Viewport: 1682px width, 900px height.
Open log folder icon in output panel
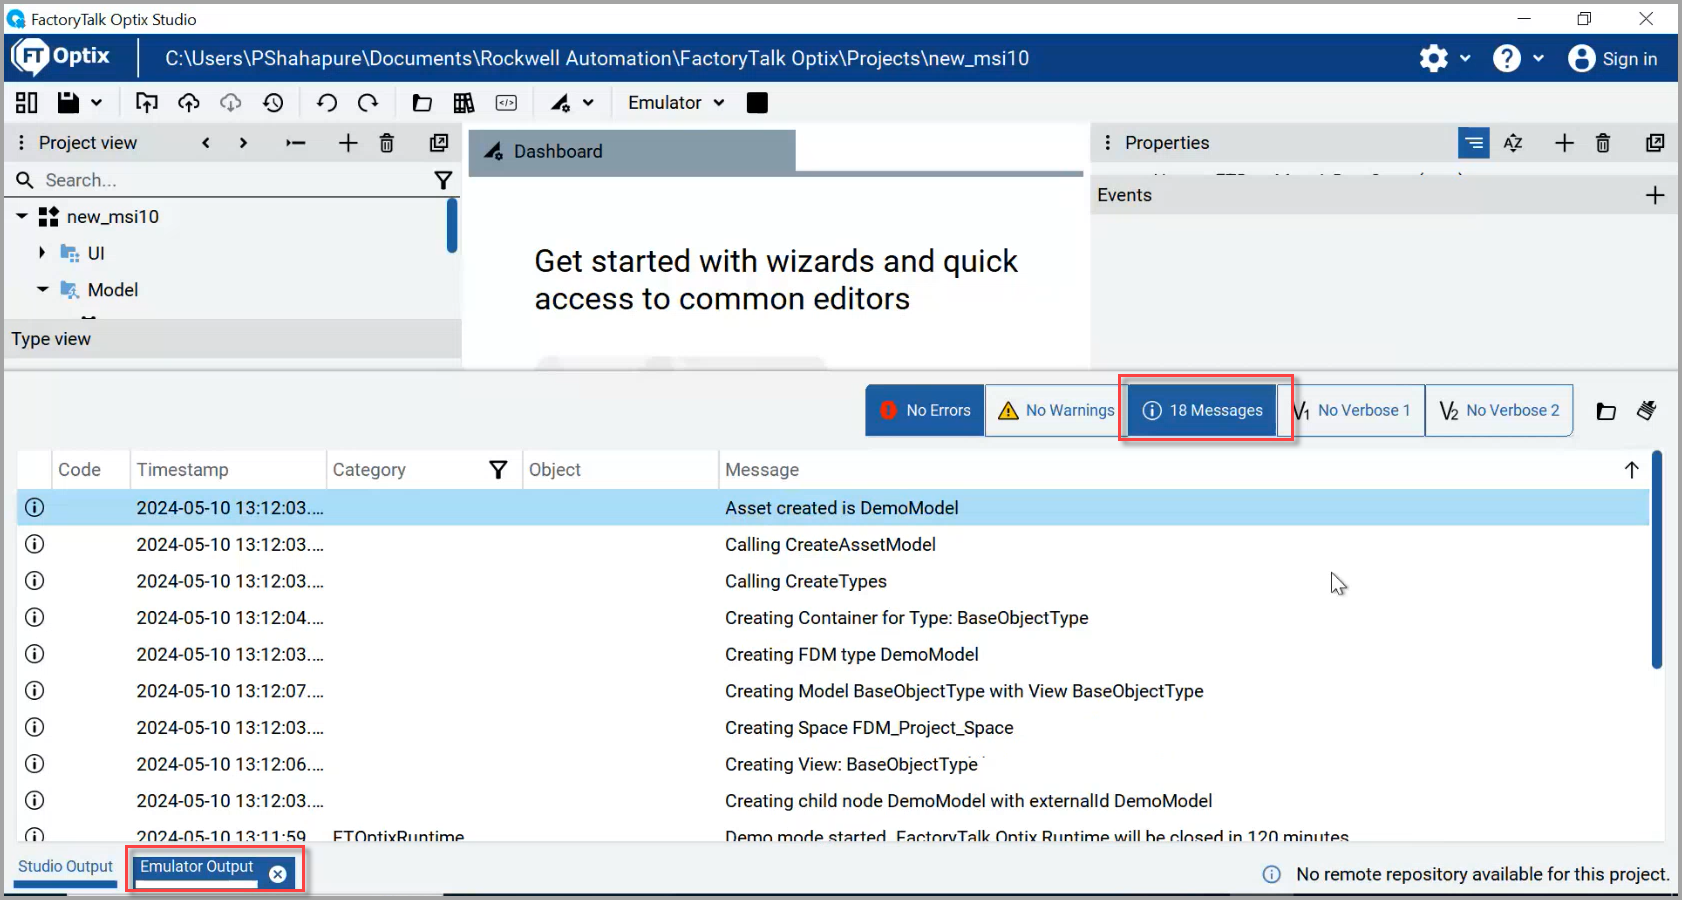1606,411
